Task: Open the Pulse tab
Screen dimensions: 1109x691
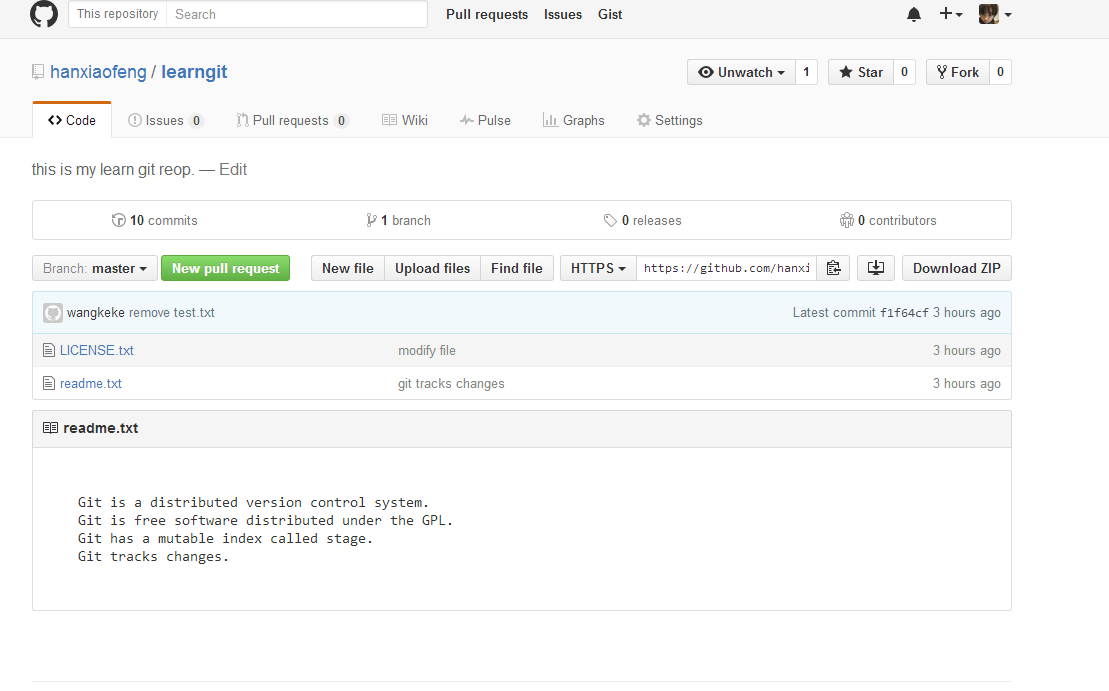Action: (485, 120)
